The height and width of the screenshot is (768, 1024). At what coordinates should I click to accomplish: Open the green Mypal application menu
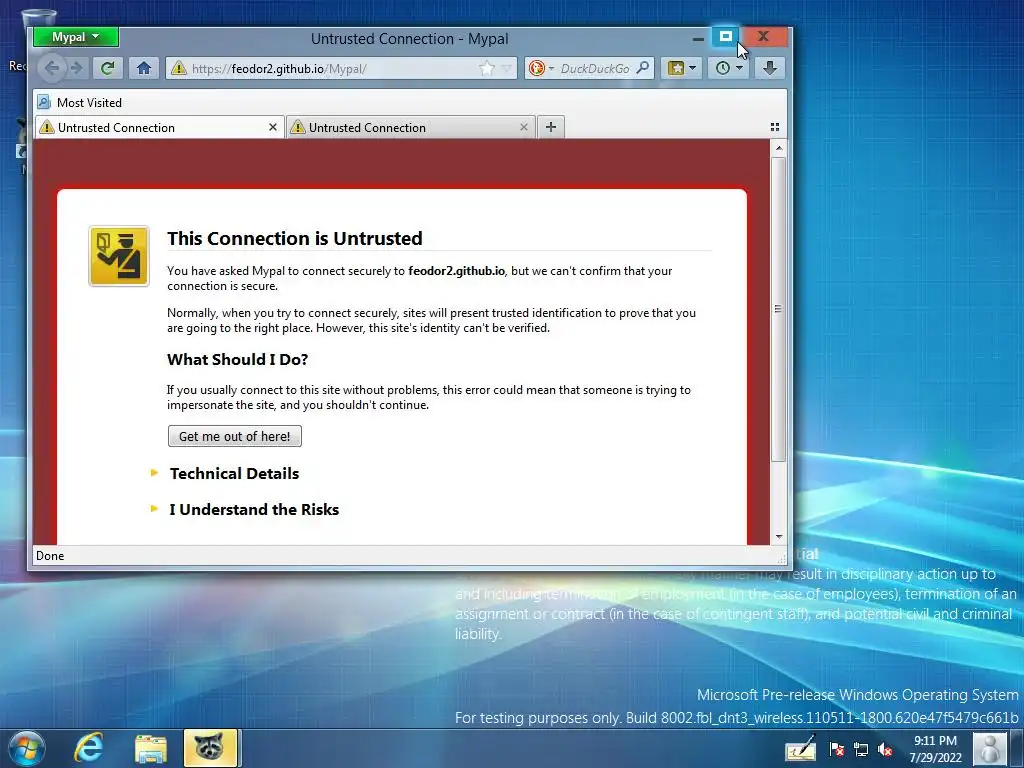click(76, 37)
